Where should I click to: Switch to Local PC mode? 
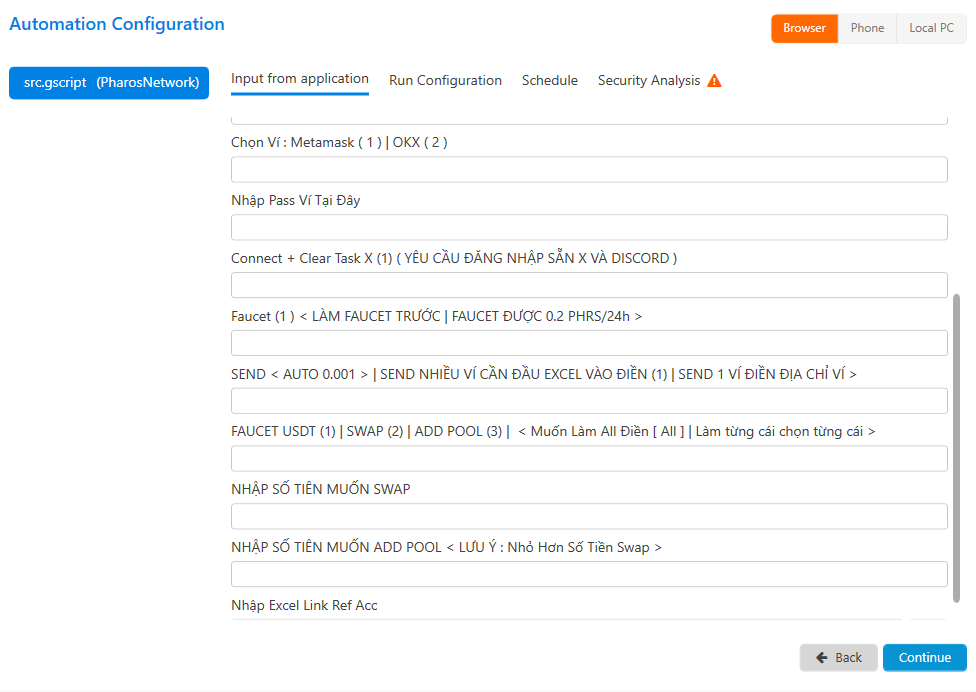click(x=931, y=28)
